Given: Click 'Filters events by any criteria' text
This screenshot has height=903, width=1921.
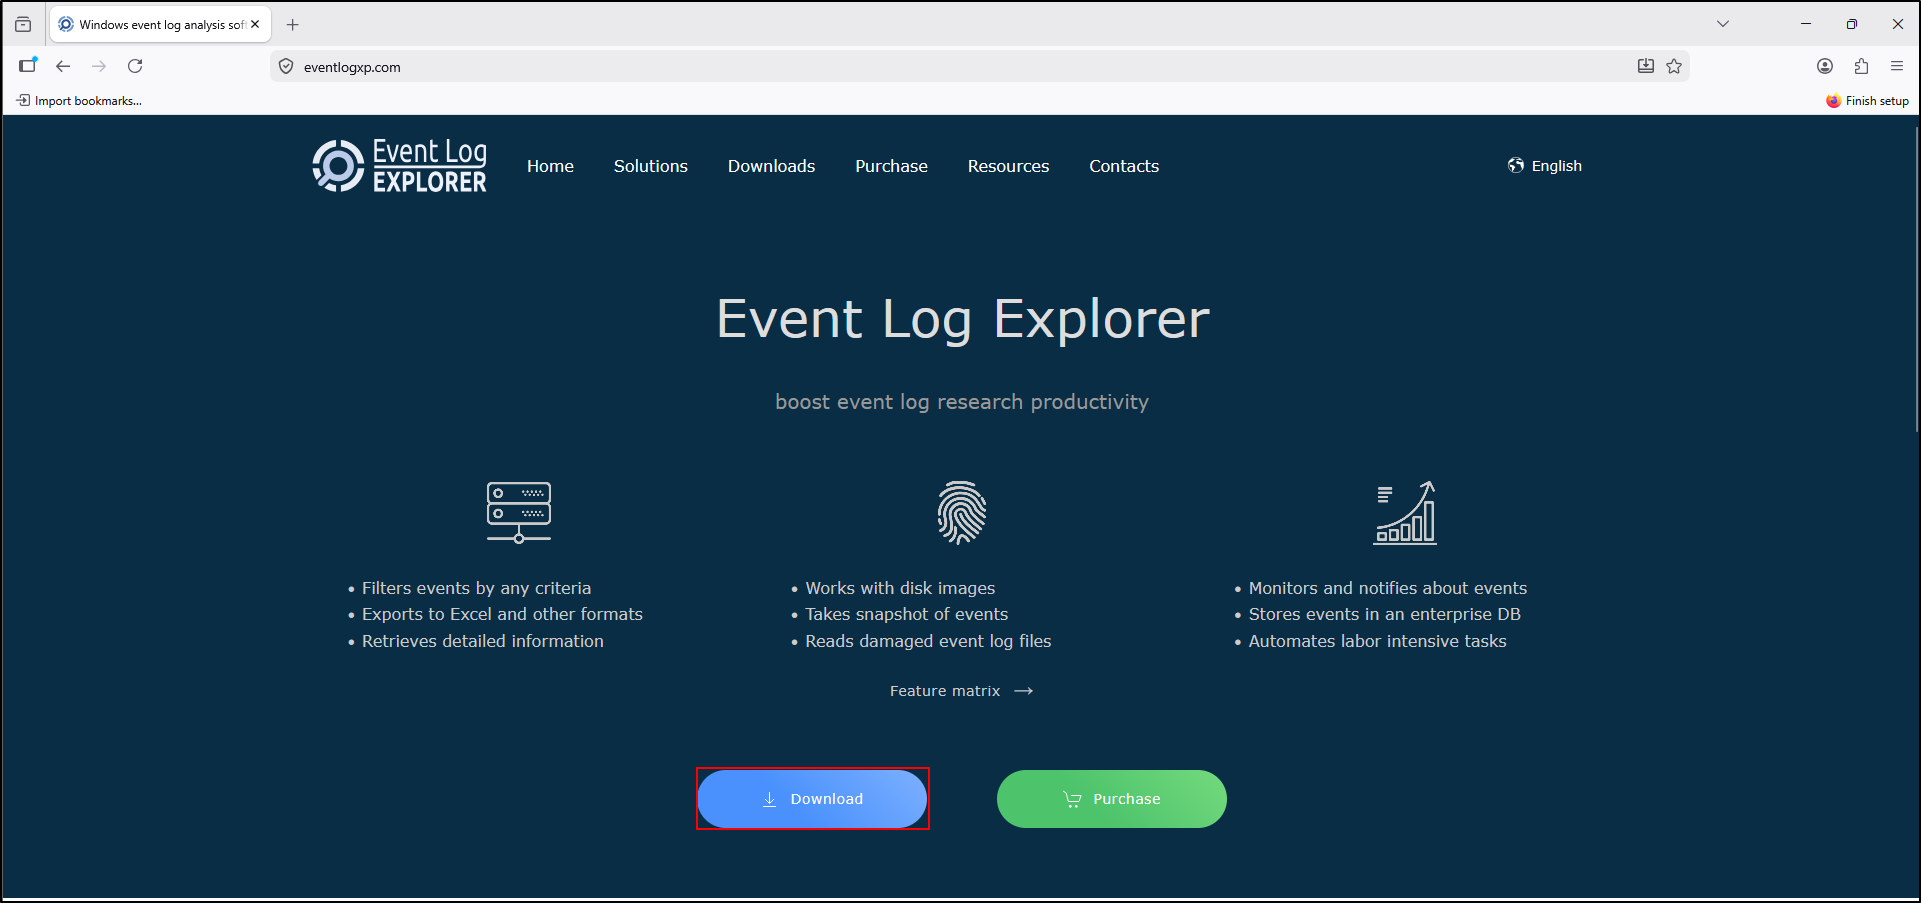Looking at the screenshot, I should click(x=476, y=588).
